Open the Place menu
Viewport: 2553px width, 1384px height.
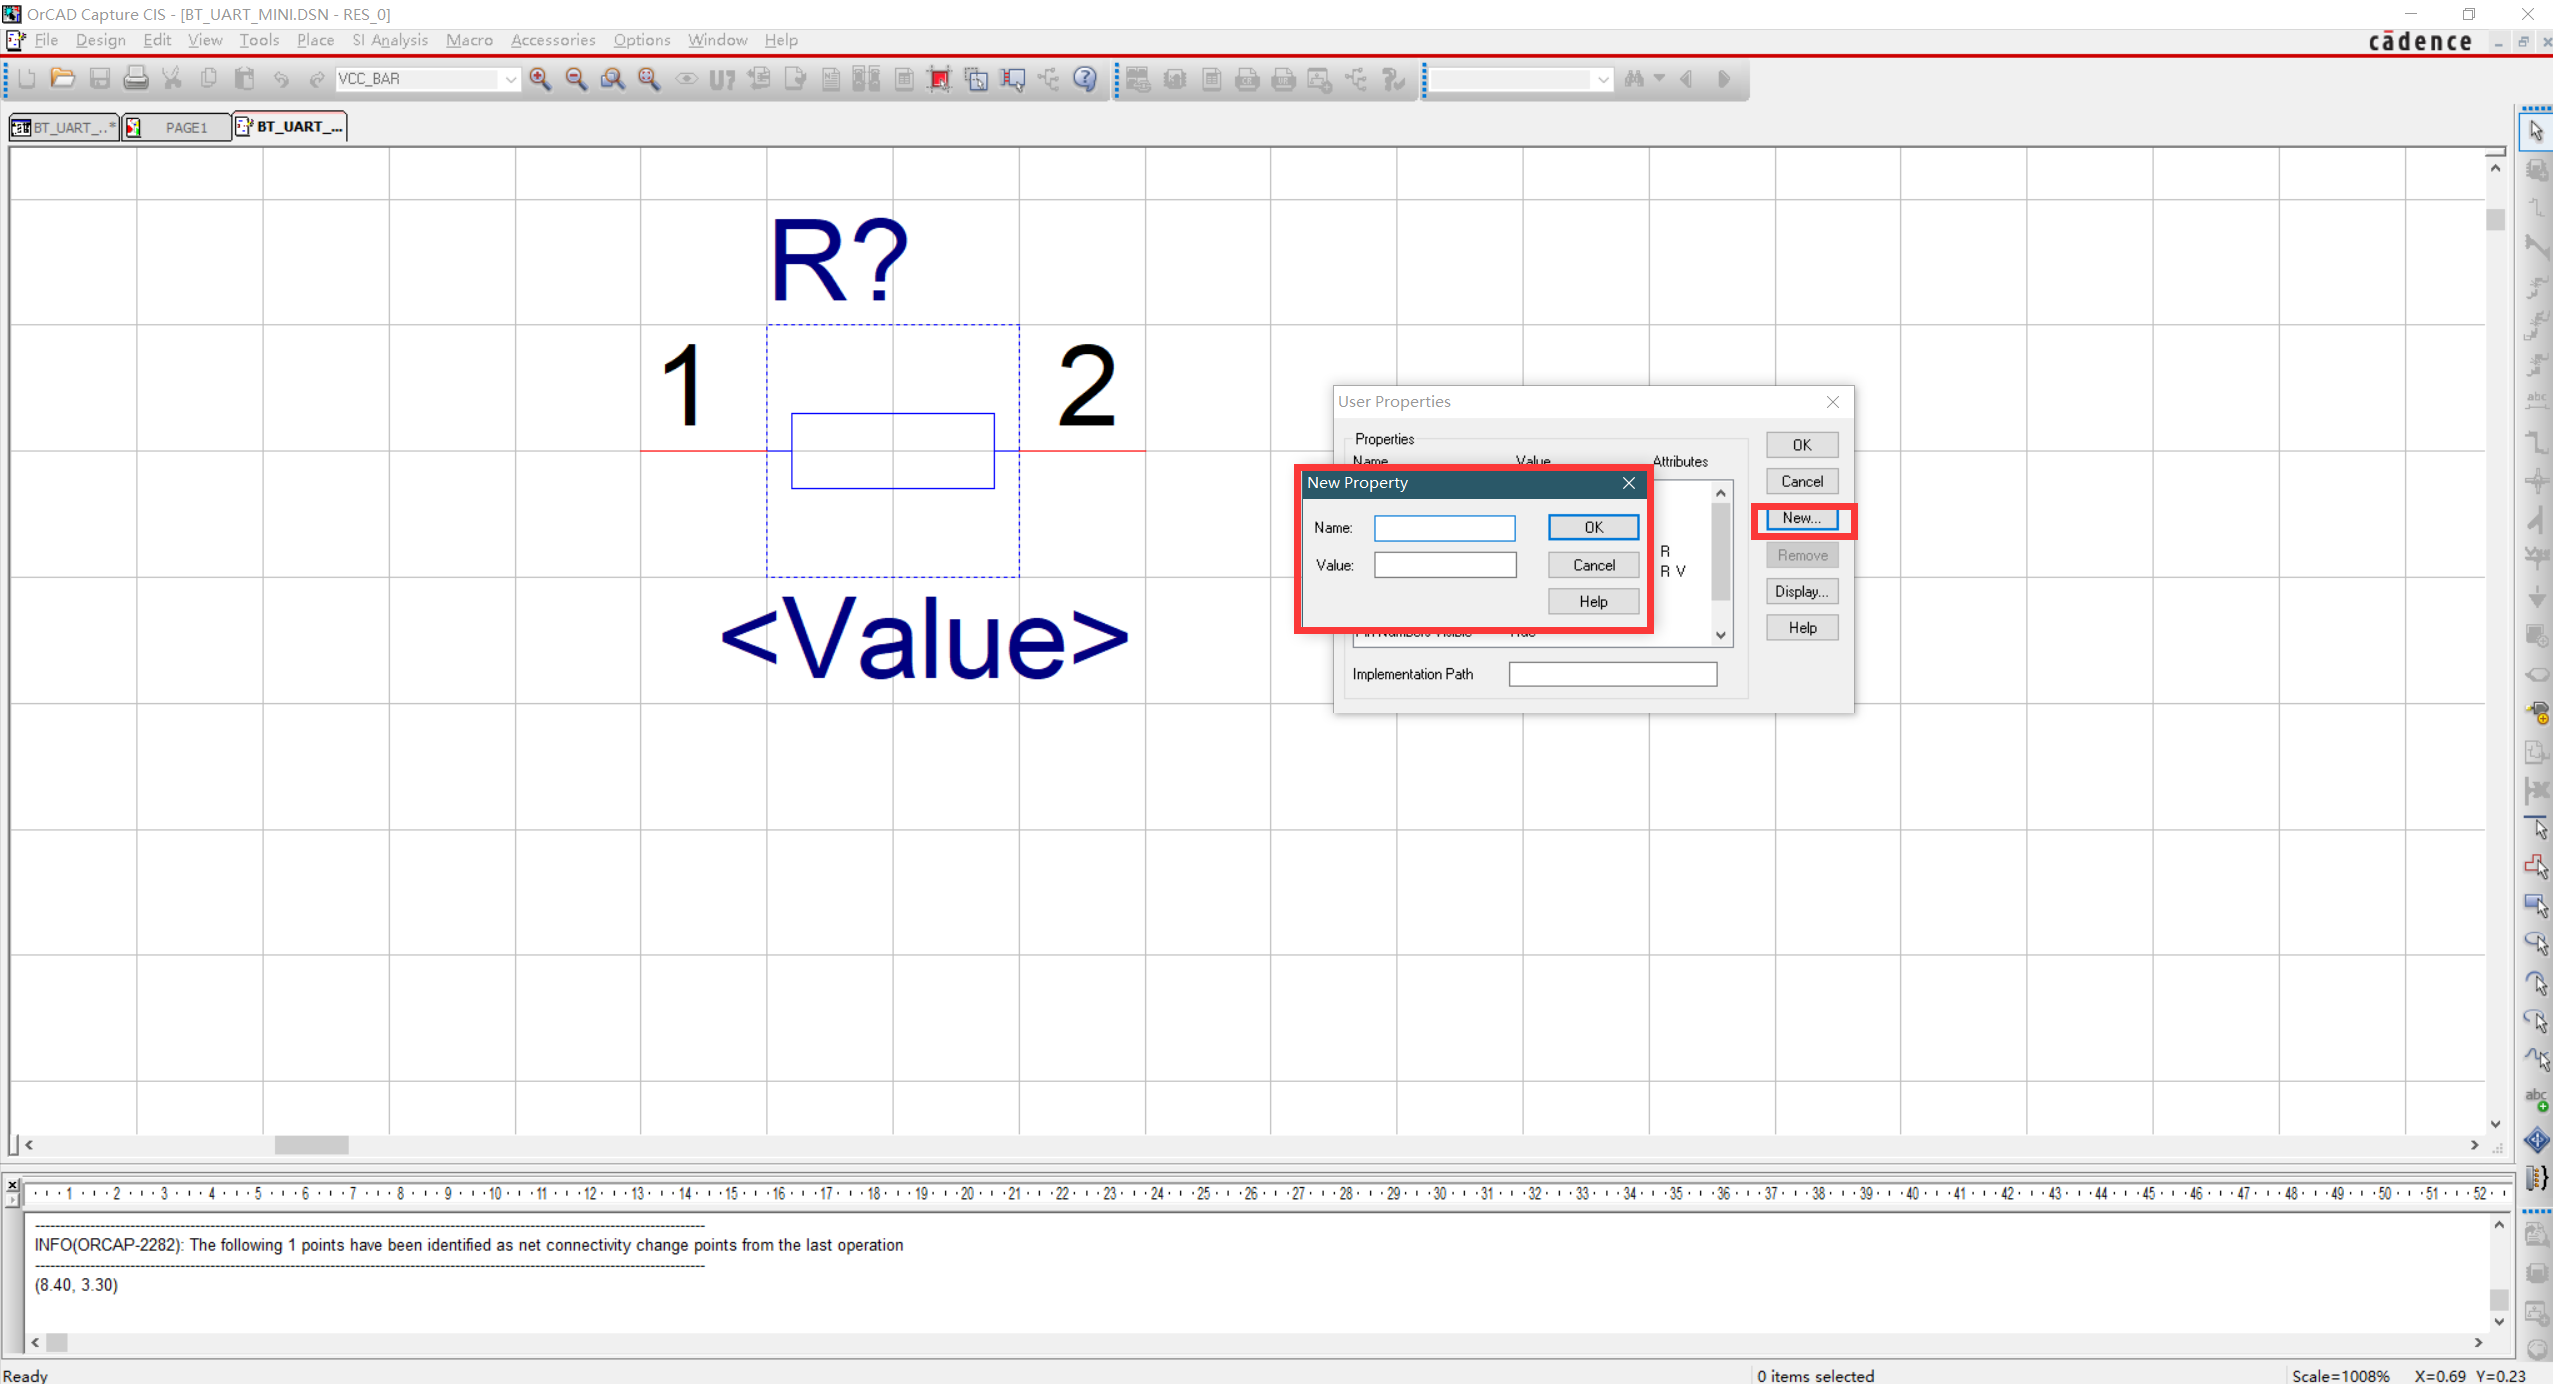pos(315,40)
